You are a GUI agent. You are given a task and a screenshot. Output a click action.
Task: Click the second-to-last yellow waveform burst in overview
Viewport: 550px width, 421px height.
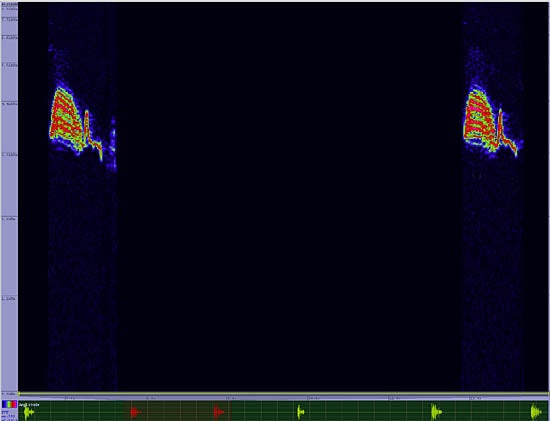pos(436,412)
